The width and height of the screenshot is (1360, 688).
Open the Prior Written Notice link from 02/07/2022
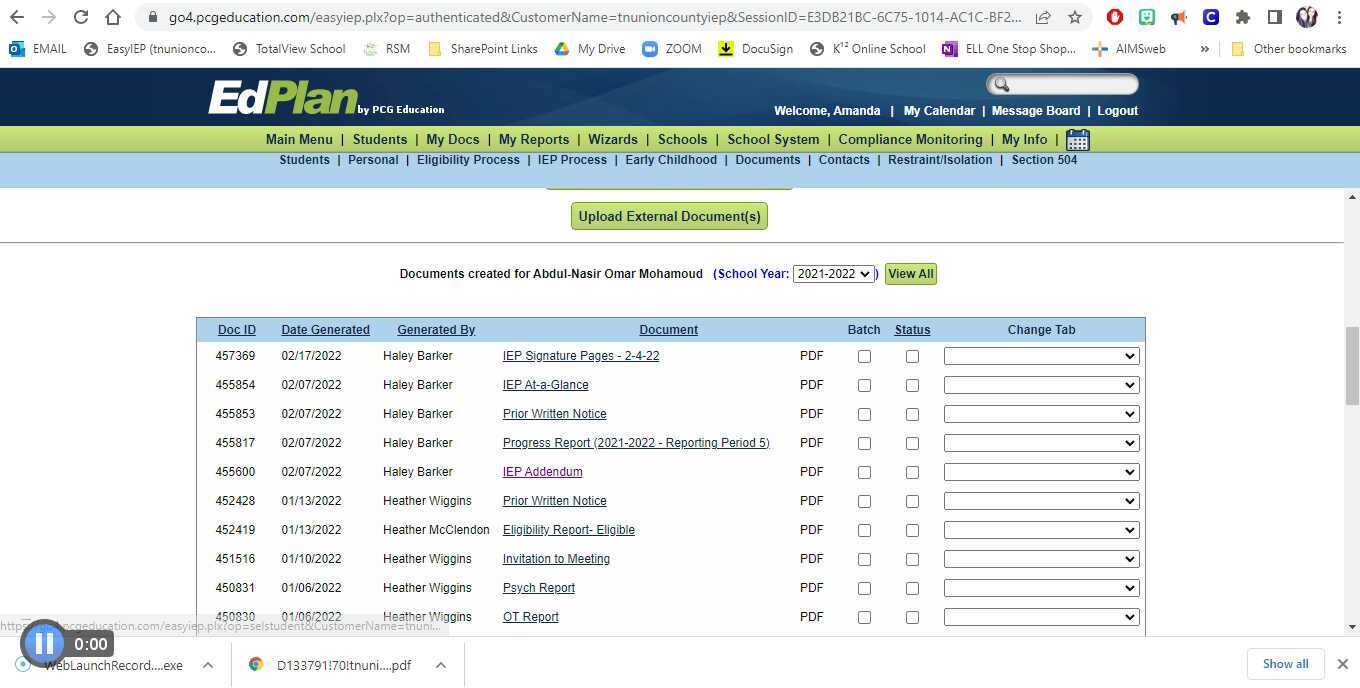554,414
